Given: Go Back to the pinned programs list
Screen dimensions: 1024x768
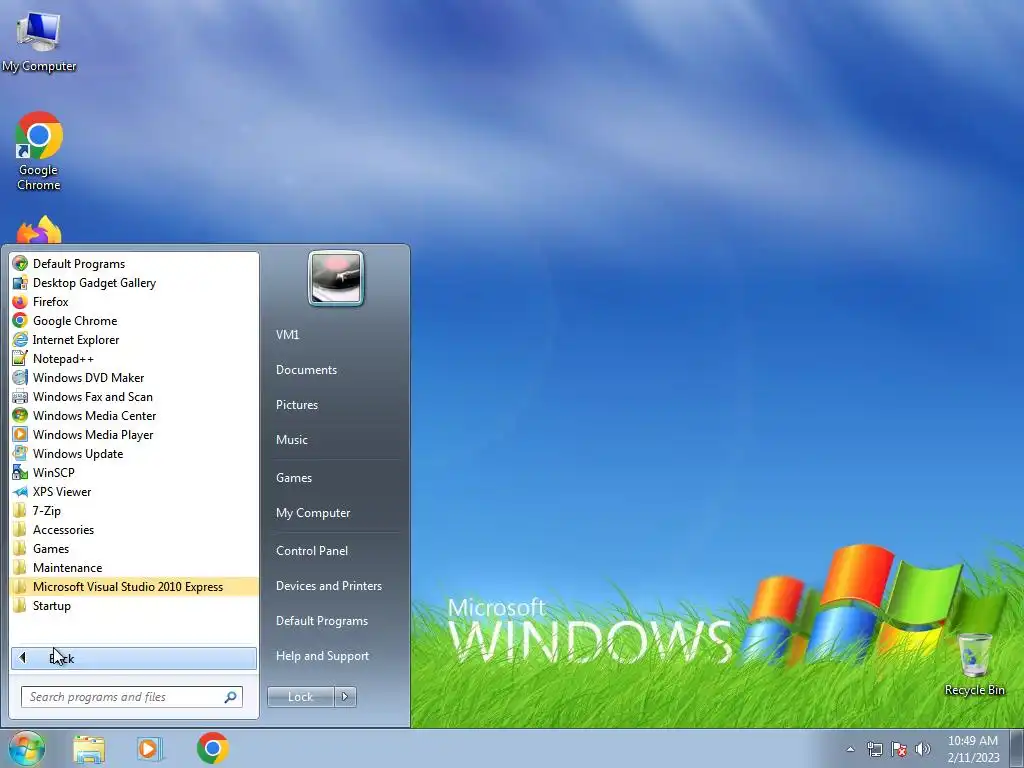Looking at the screenshot, I should point(134,658).
